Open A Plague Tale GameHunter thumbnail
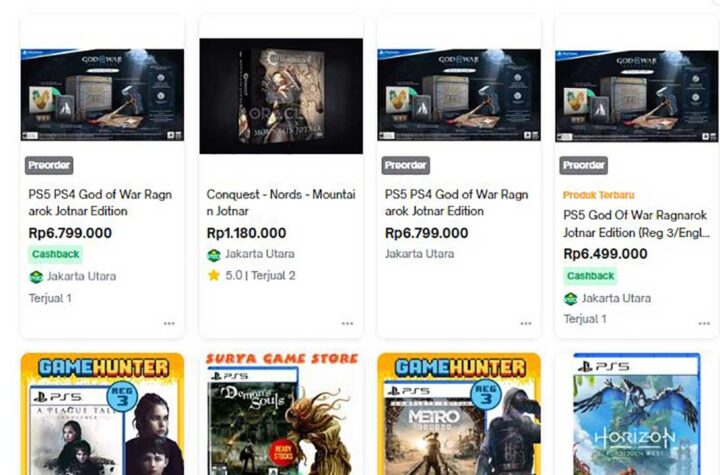 (102, 414)
